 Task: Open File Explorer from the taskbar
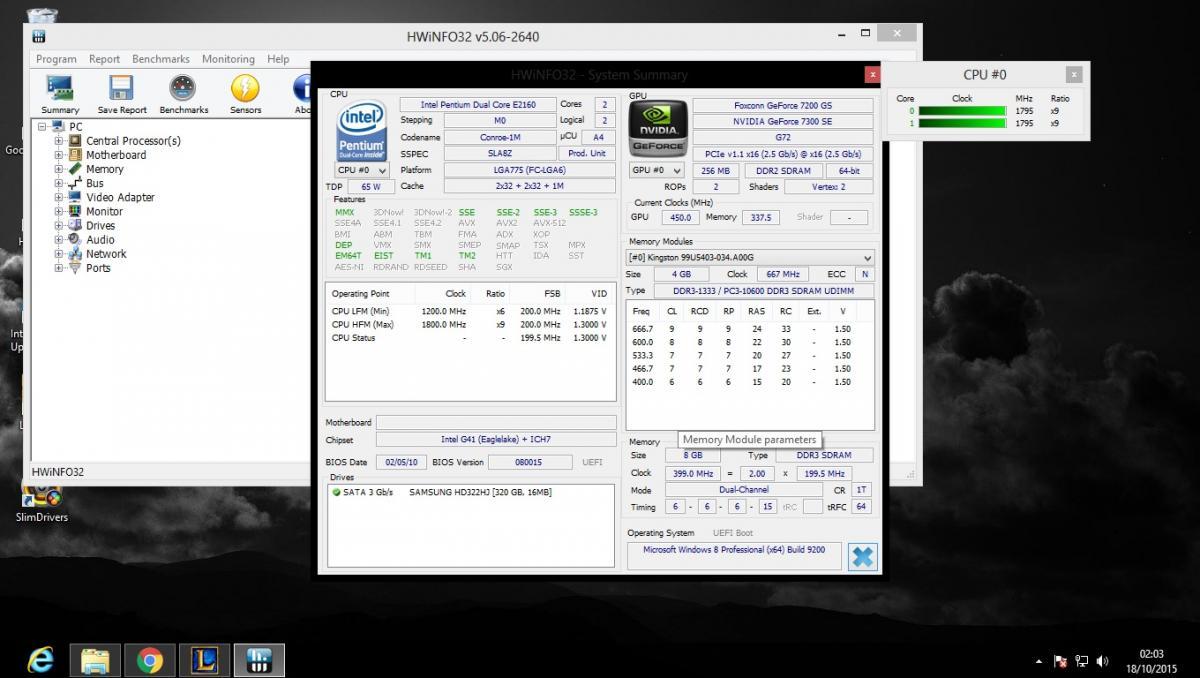click(x=95, y=659)
